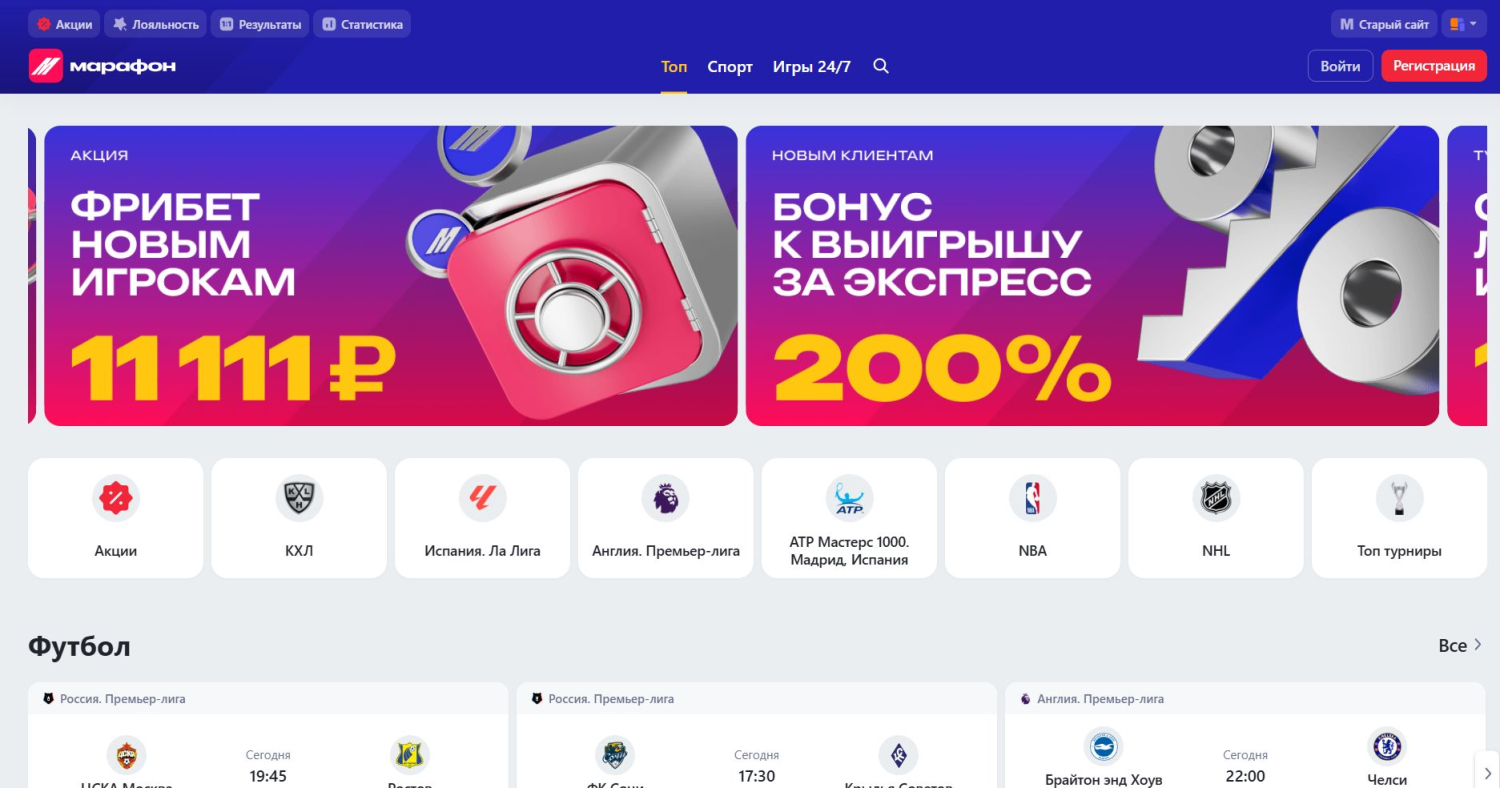The width and height of the screenshot is (1500, 788).
Task: Click the Marathon logo in header
Action: pyautogui.click(x=103, y=66)
